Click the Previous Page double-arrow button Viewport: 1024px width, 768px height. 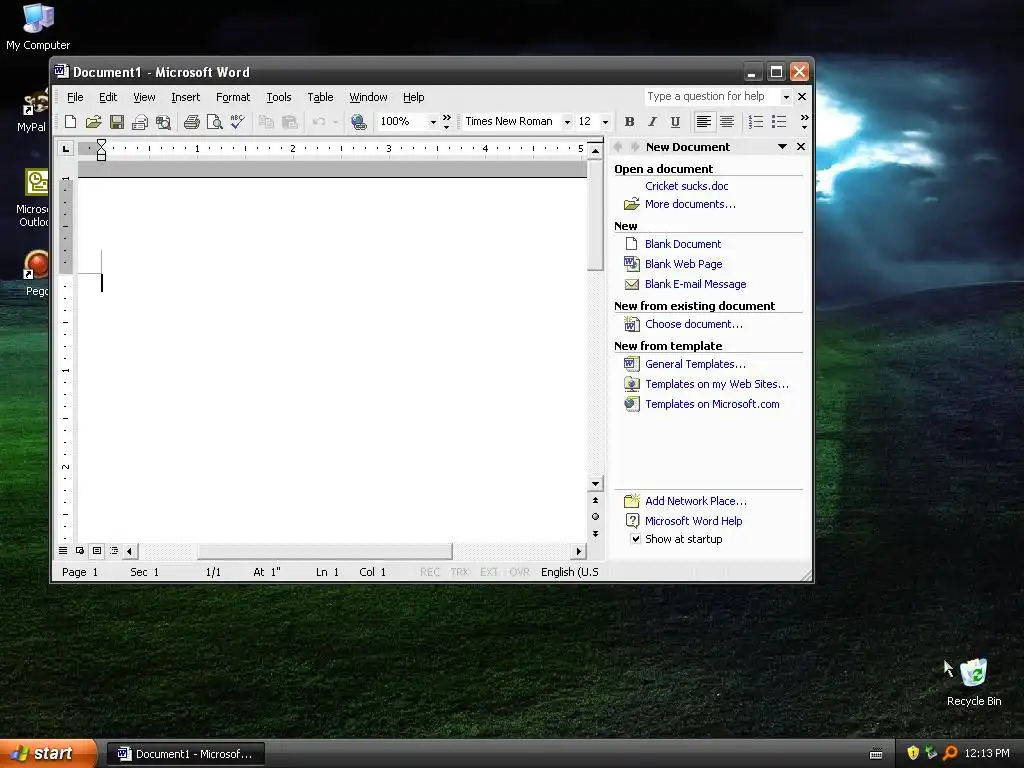[x=595, y=500]
